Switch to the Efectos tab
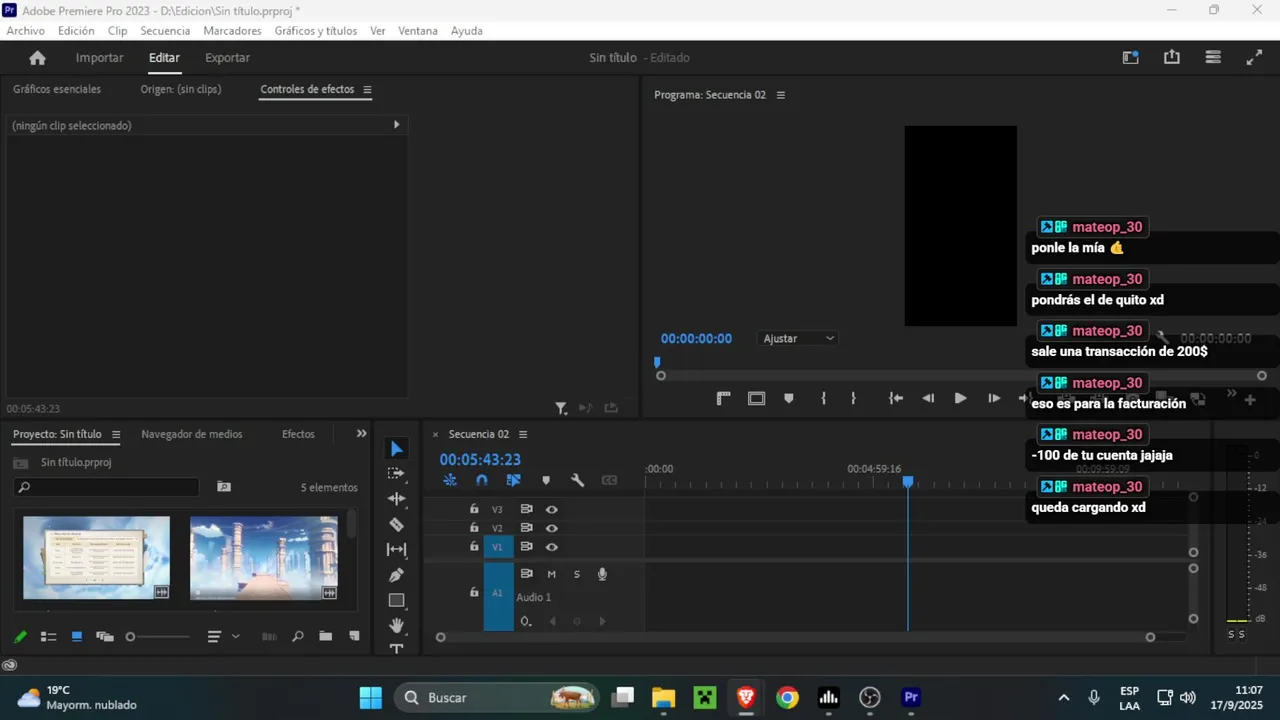The image size is (1280, 720). (x=298, y=434)
